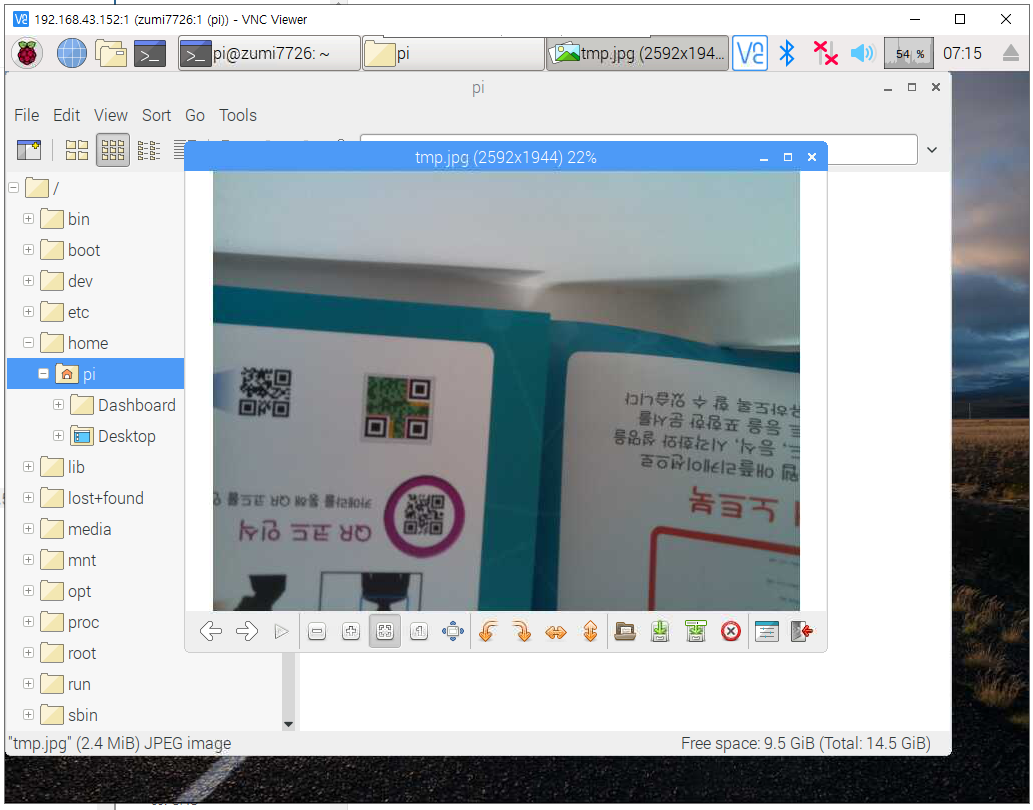Launch file manager from taskbar
Image resolution: width=1033 pixels, height=810 pixels.
(111, 53)
